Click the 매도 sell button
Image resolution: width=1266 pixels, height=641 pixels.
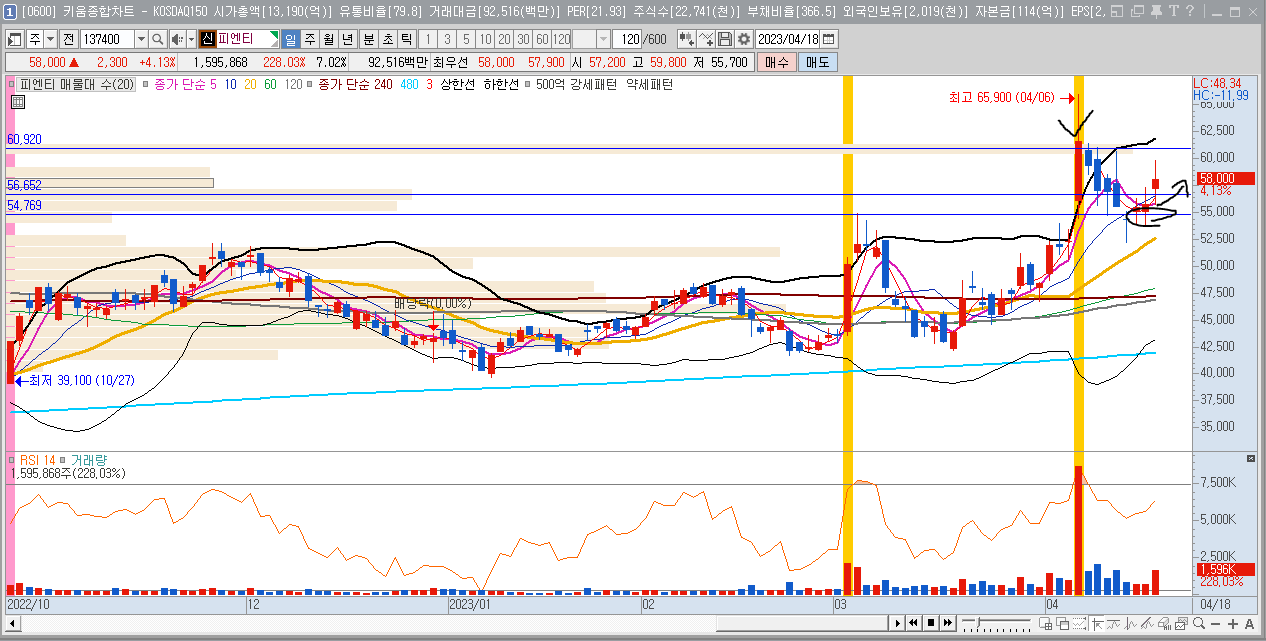click(817, 62)
